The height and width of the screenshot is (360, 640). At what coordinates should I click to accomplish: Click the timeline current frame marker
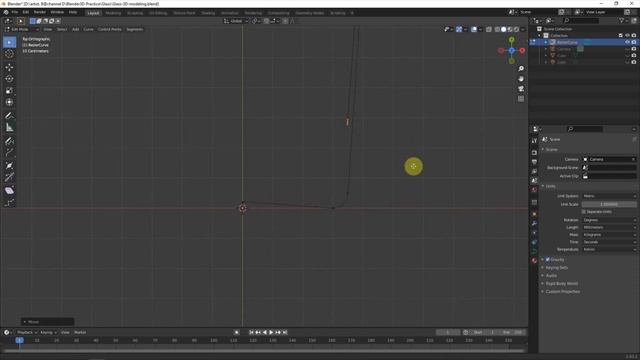pyautogui.click(x=19, y=340)
